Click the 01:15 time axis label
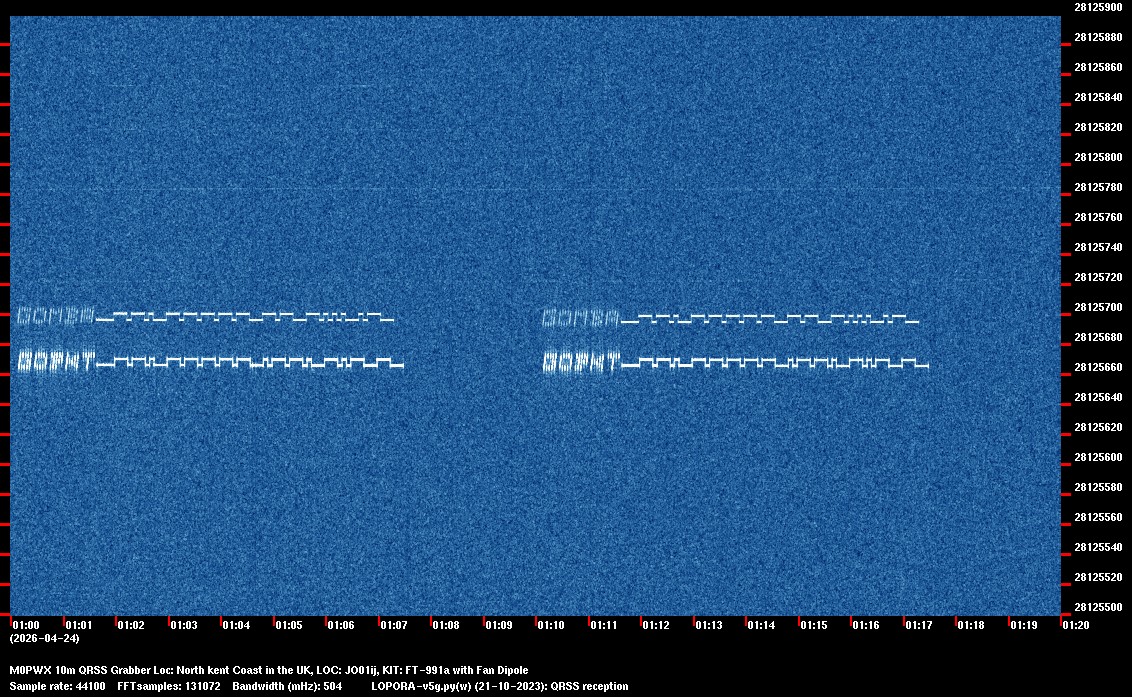 (814, 625)
